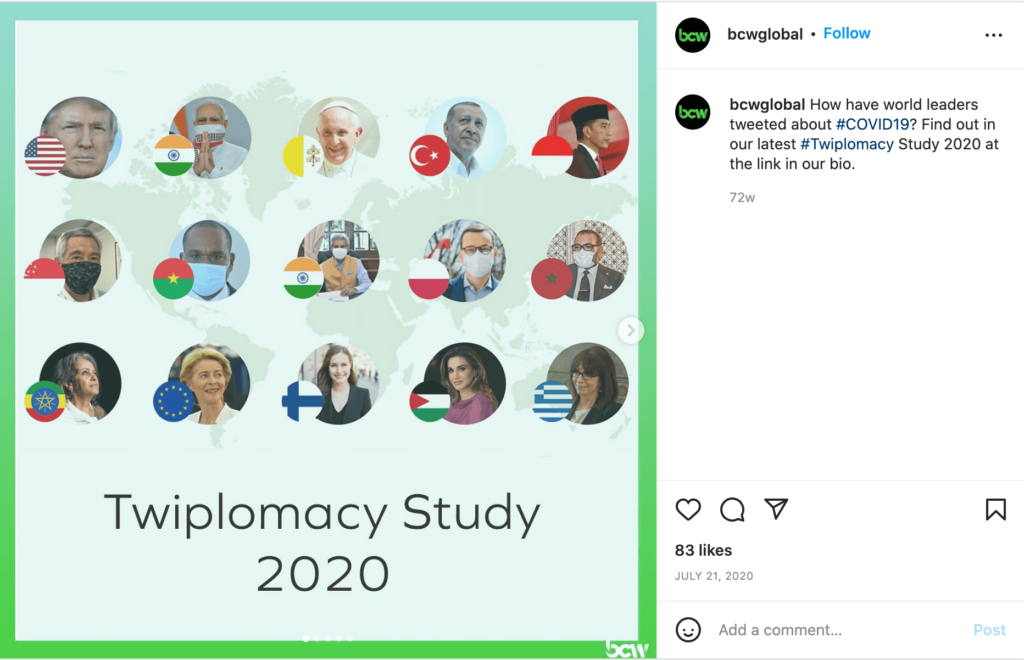The height and width of the screenshot is (660, 1024).
Task: Open the #COVID19 hashtag link
Action: [x=872, y=124]
